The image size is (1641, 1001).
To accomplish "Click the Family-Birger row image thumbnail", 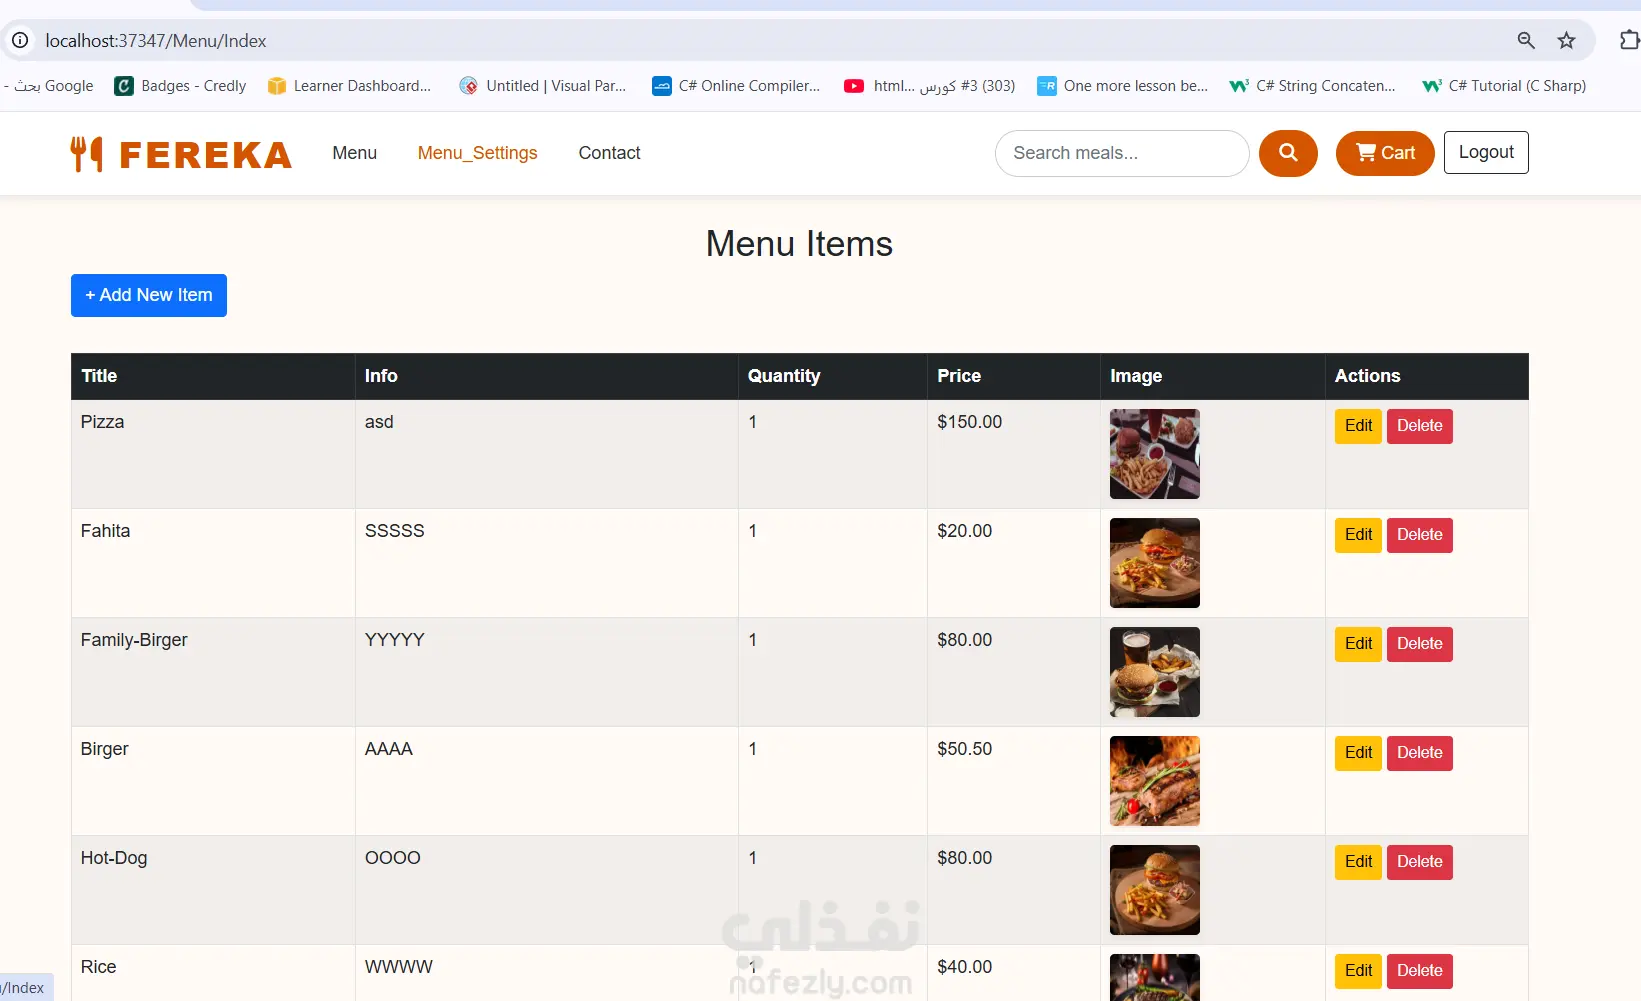I will point(1155,672).
